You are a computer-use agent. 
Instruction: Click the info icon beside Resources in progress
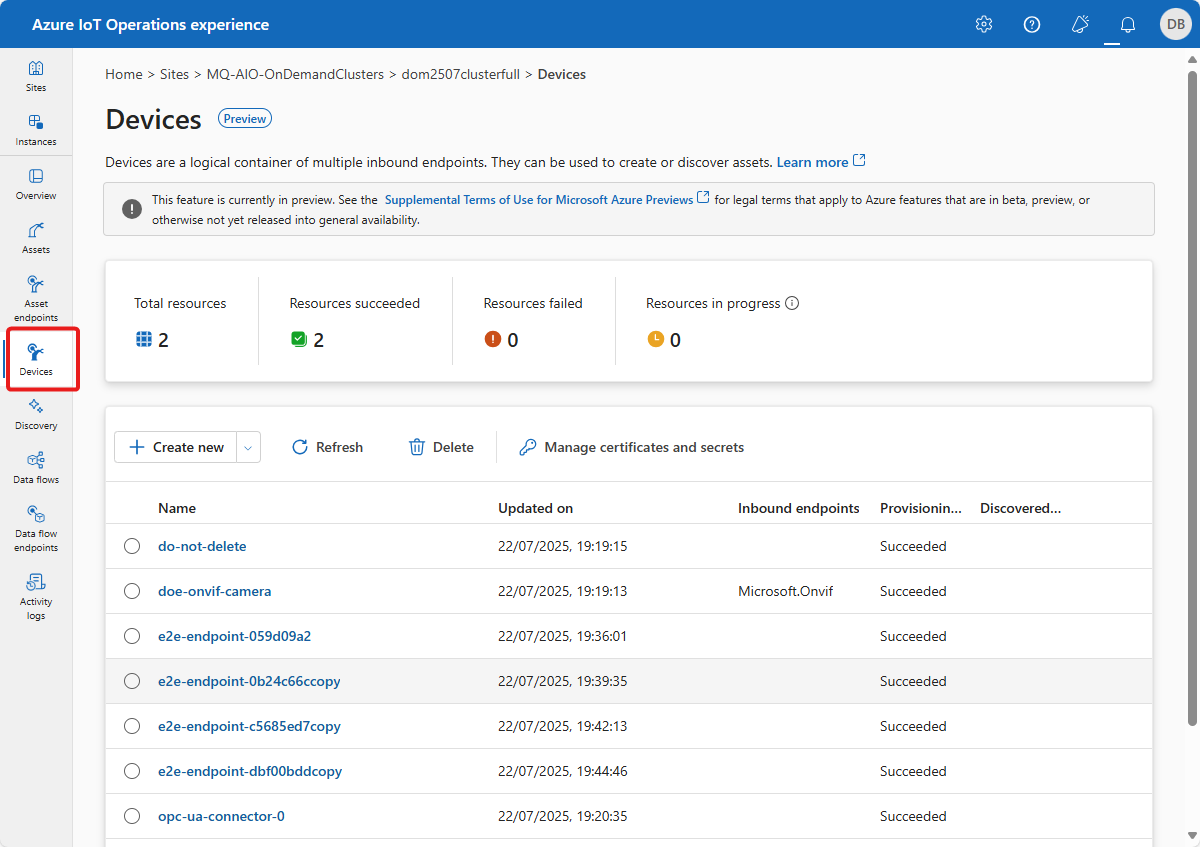(x=792, y=303)
